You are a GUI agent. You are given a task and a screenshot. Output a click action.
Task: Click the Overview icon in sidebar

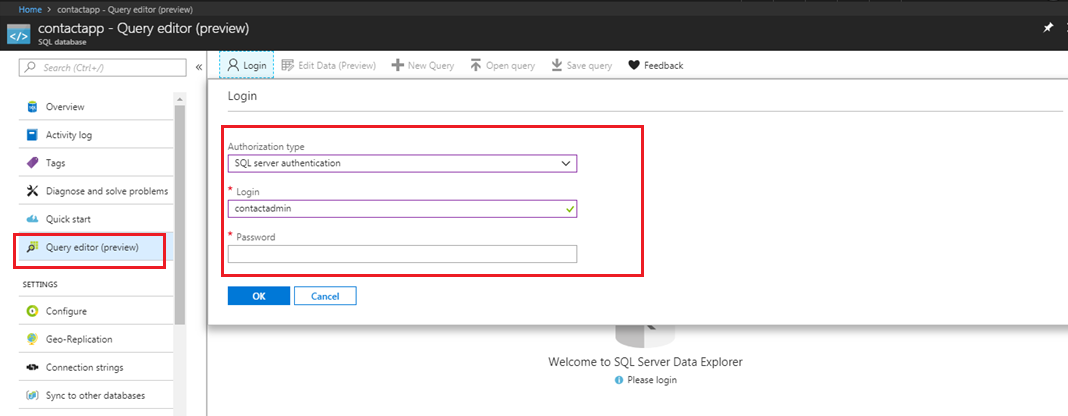click(x=32, y=107)
